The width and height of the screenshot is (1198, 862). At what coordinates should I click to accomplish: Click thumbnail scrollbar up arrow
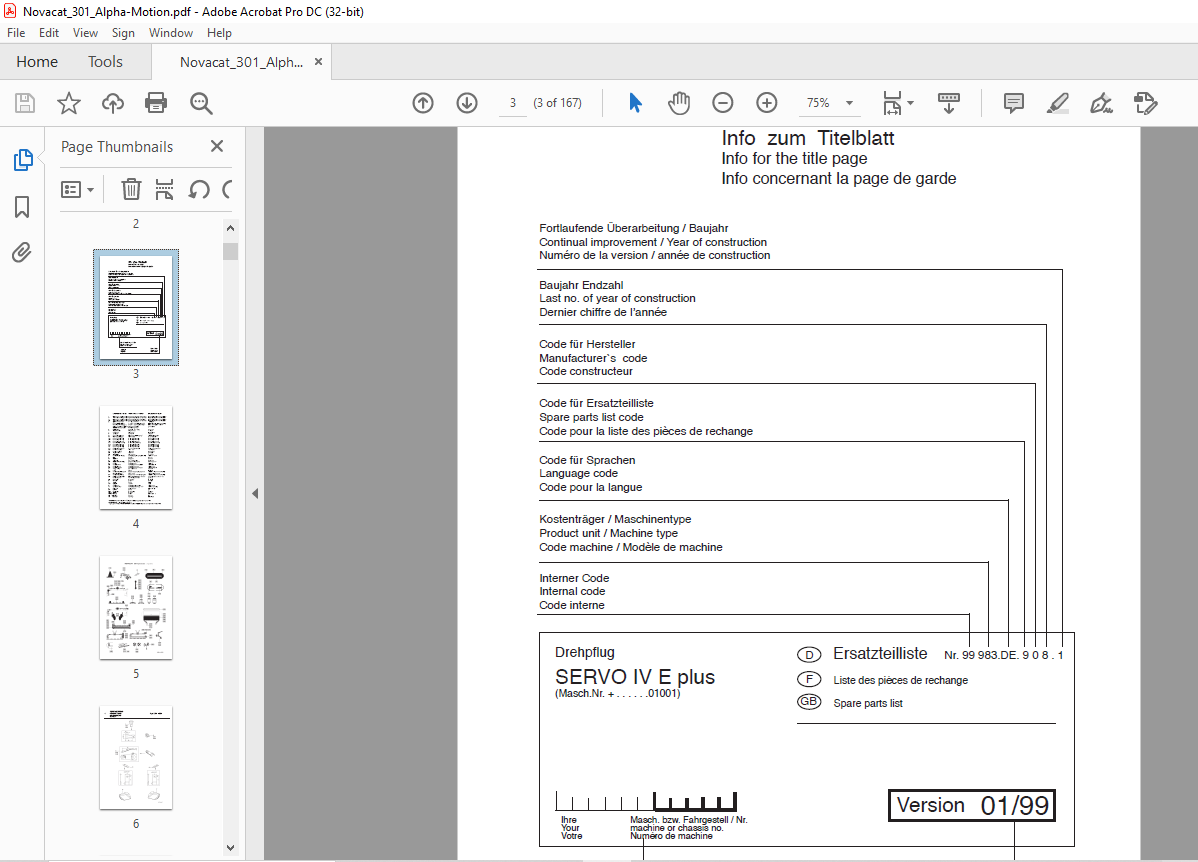tap(231, 228)
